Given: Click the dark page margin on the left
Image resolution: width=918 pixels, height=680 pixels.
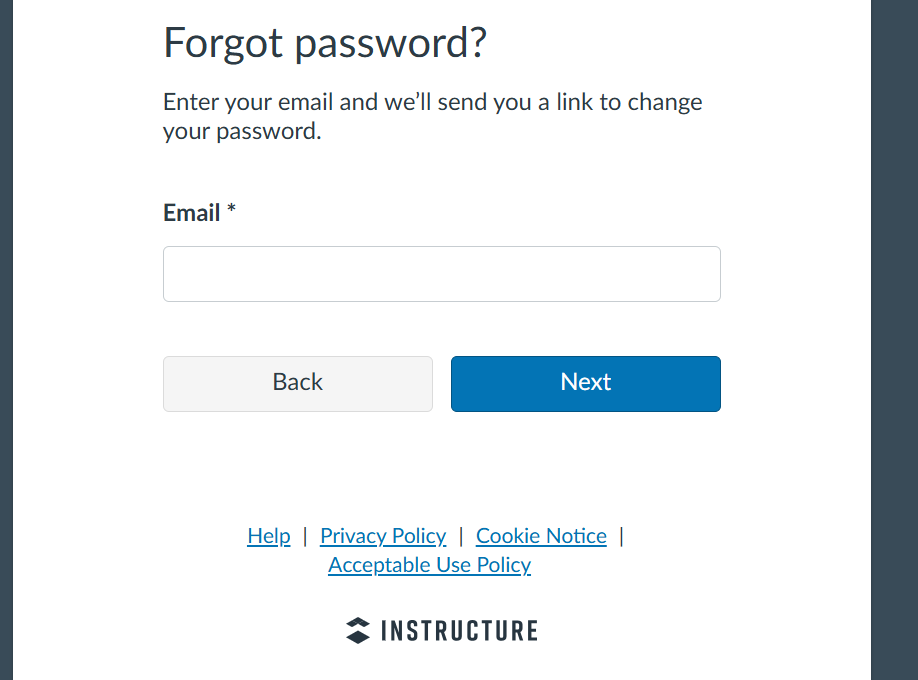Looking at the screenshot, I should point(6,340).
